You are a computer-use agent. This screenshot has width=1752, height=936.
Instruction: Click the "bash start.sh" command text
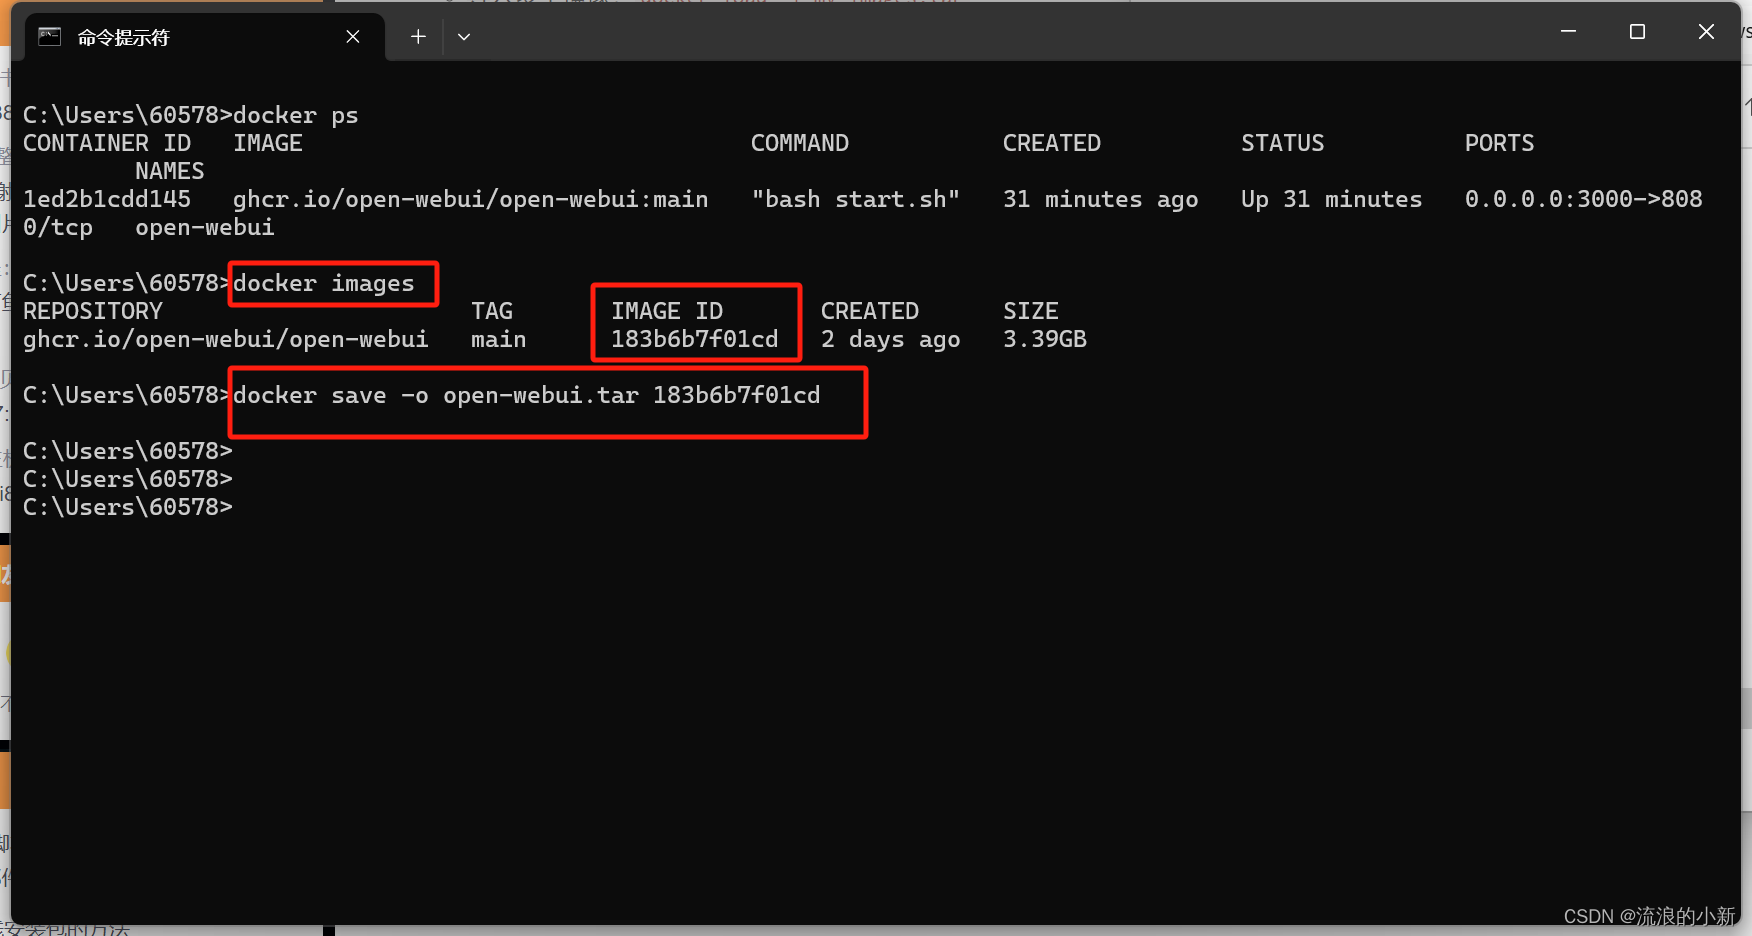point(855,200)
